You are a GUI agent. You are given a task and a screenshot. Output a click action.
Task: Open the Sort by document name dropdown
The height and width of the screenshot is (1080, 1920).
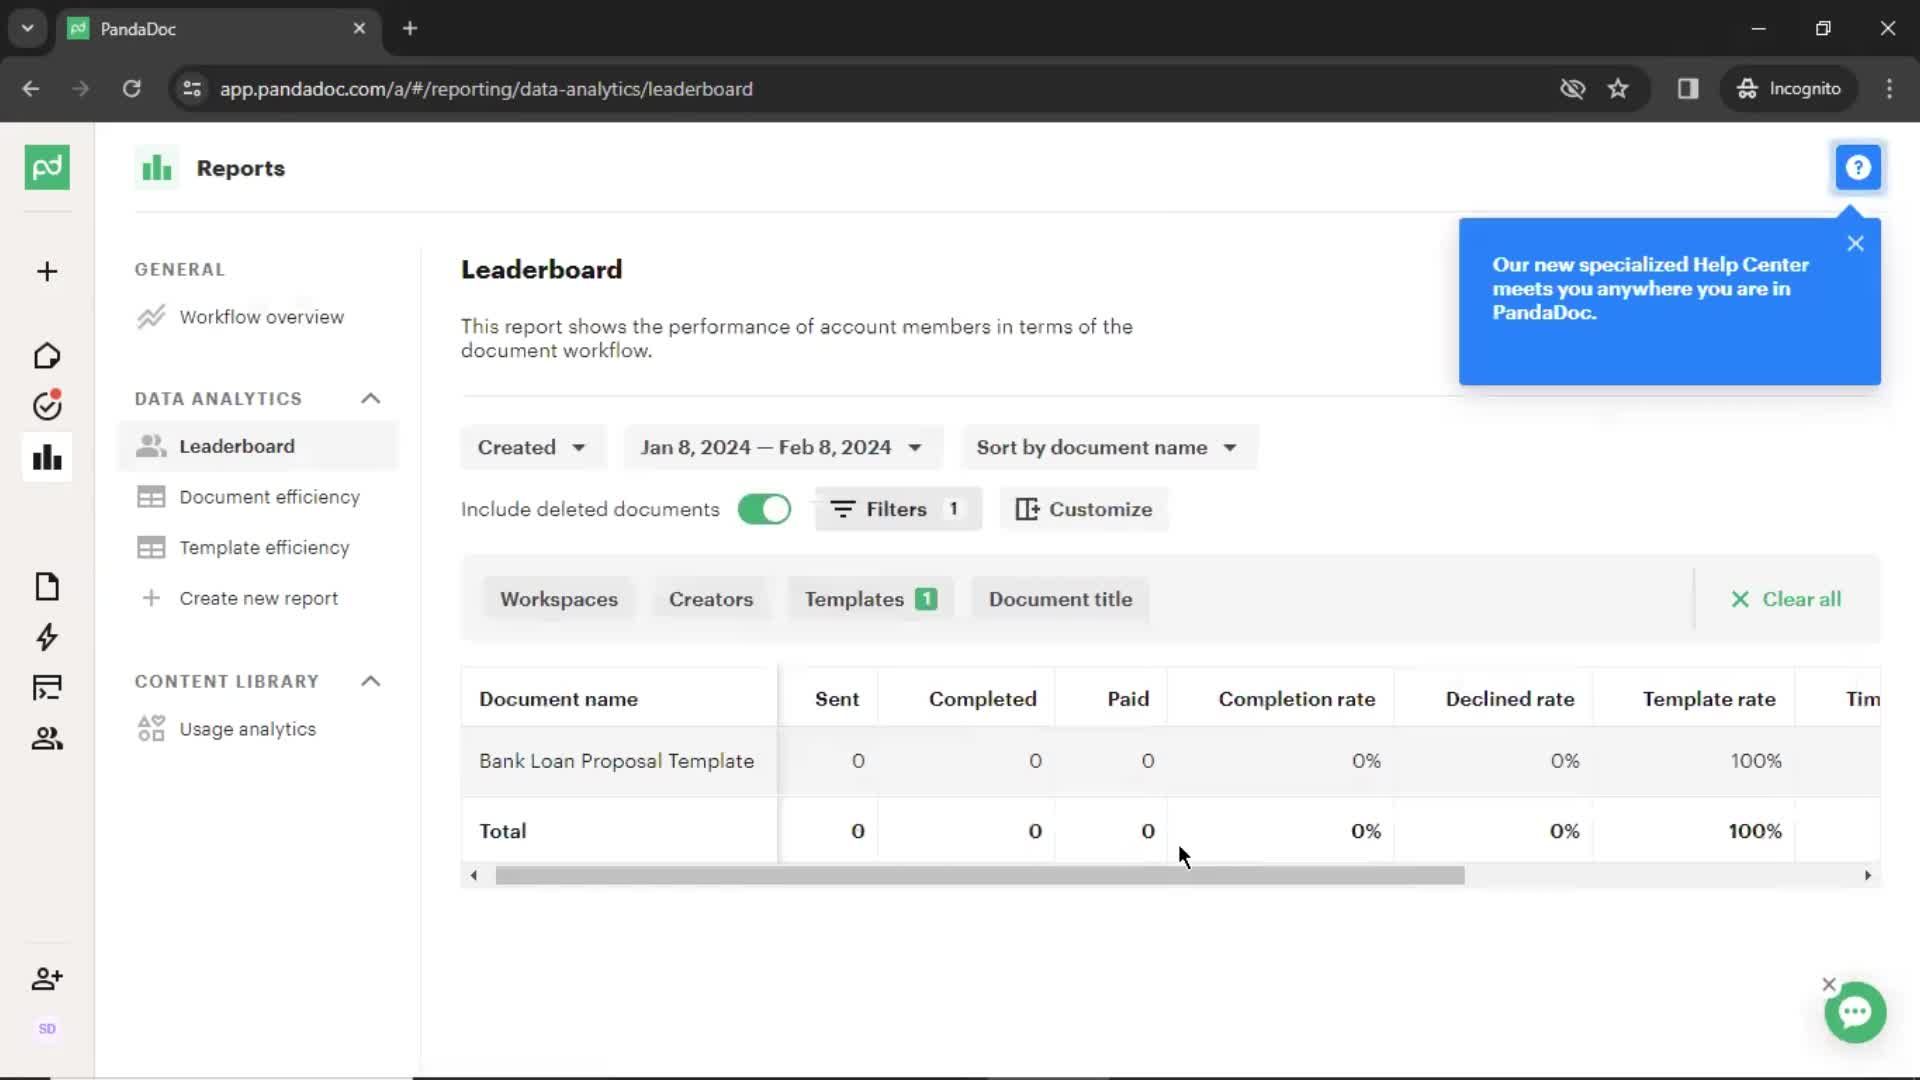click(1105, 447)
